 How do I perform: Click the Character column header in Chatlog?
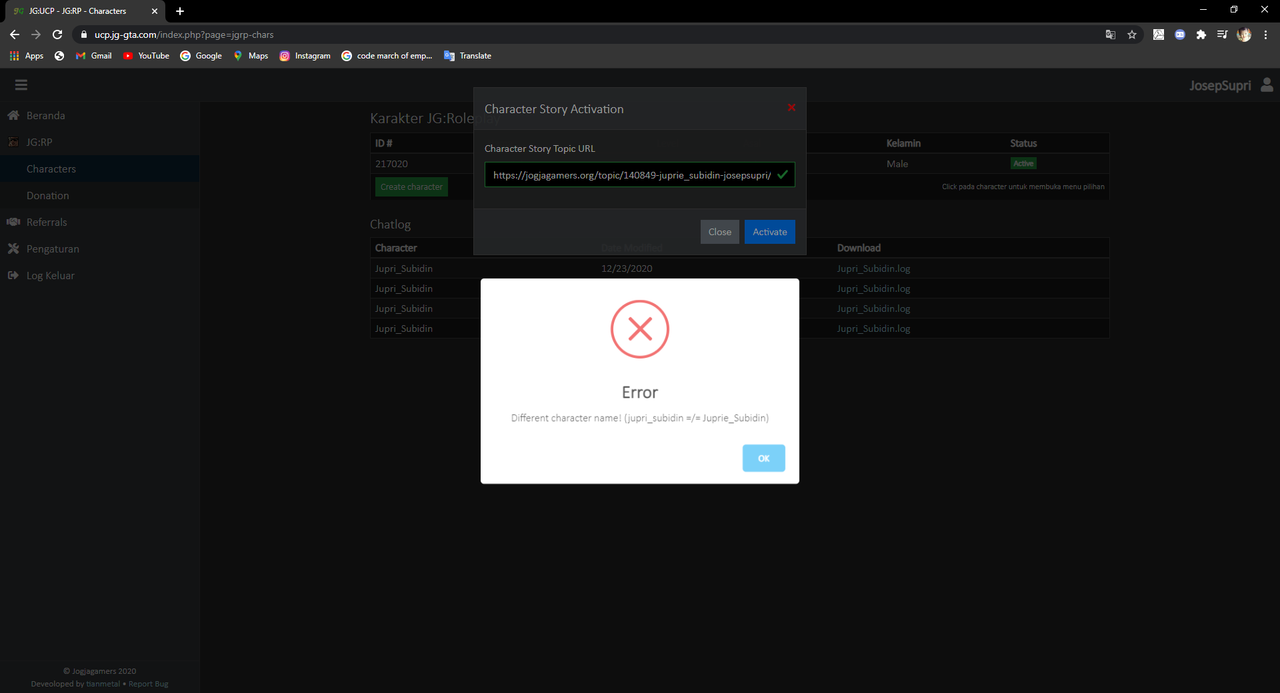coord(396,248)
